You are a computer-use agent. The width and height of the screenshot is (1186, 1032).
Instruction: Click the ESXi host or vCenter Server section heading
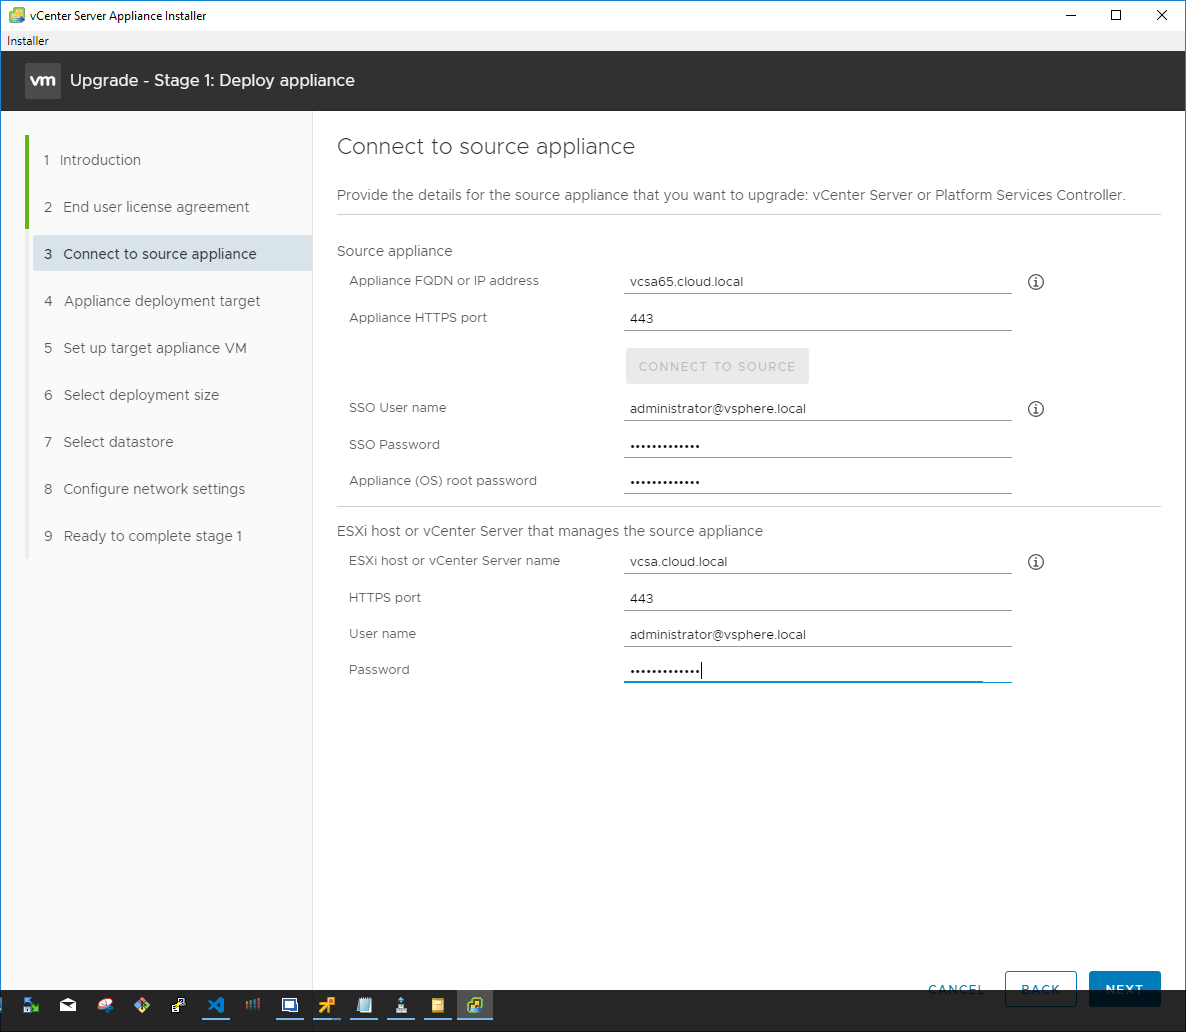(549, 531)
